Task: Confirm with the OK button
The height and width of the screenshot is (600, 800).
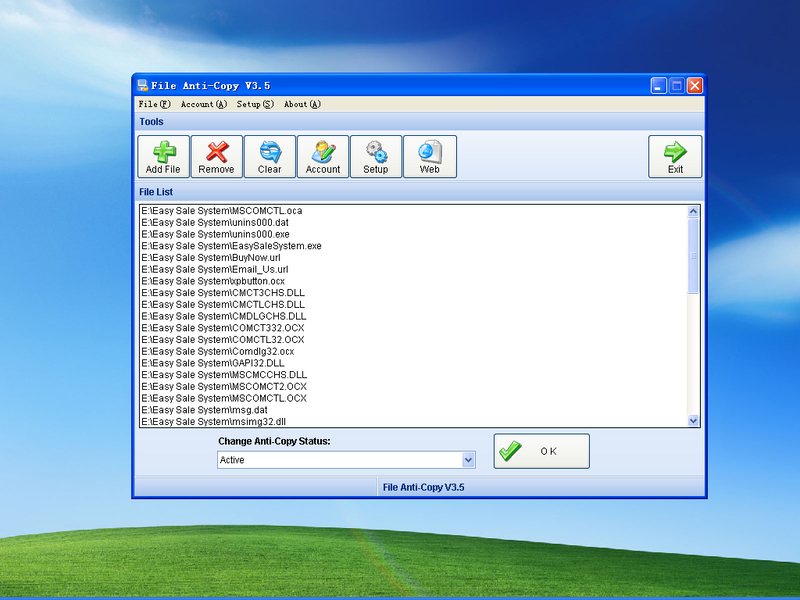Action: click(541, 451)
